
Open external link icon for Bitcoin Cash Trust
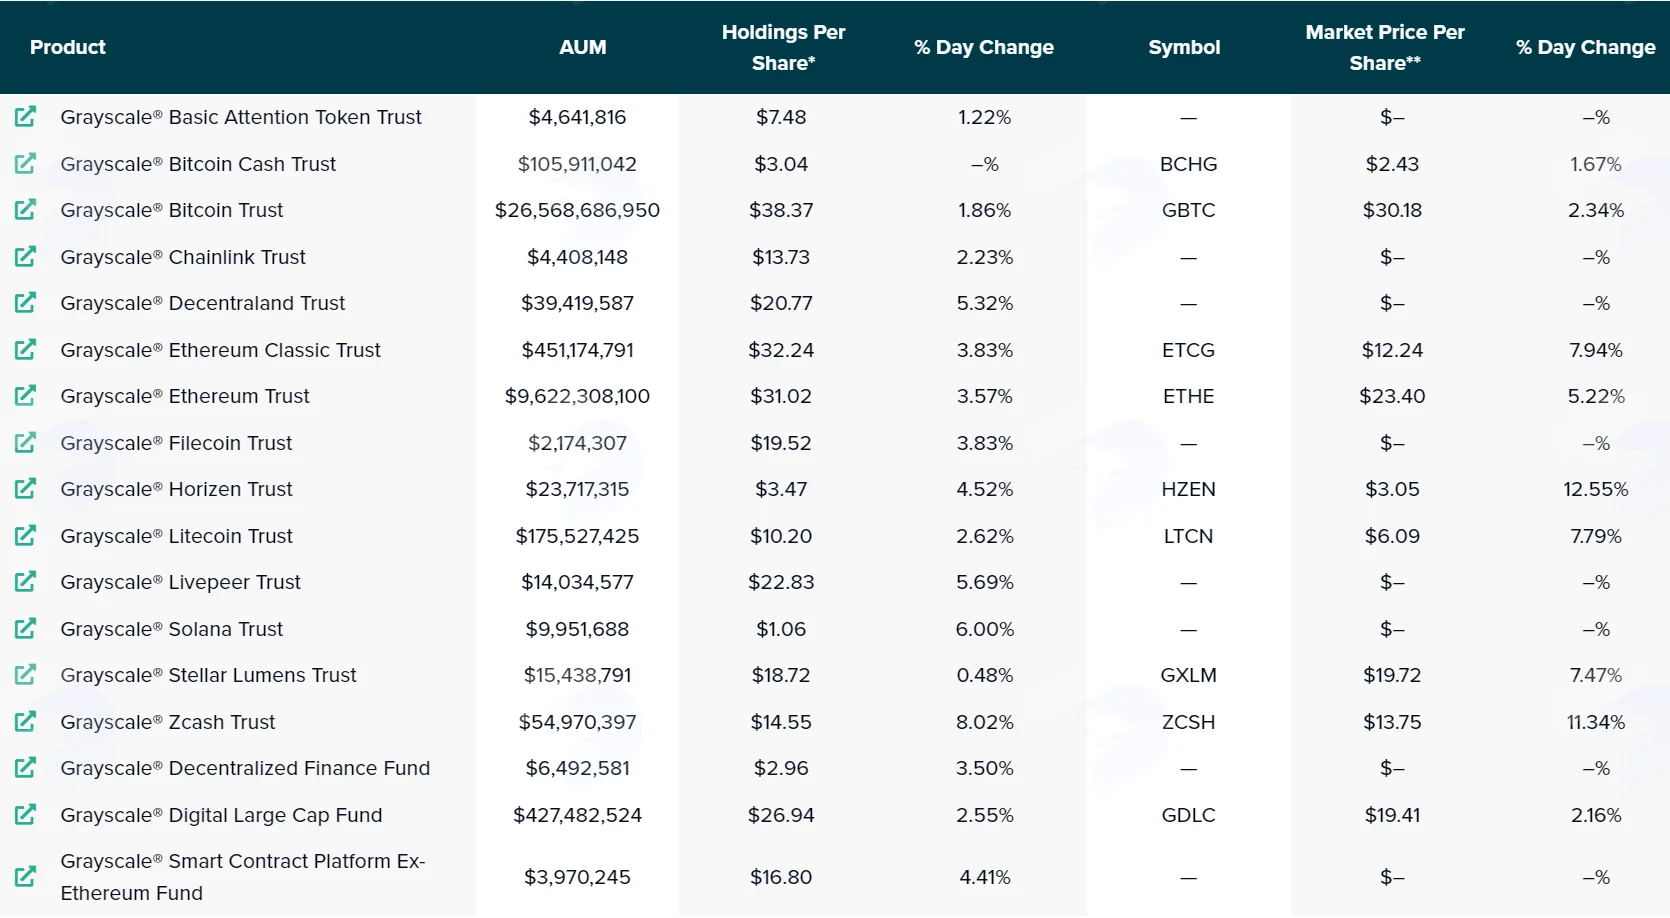(25, 163)
